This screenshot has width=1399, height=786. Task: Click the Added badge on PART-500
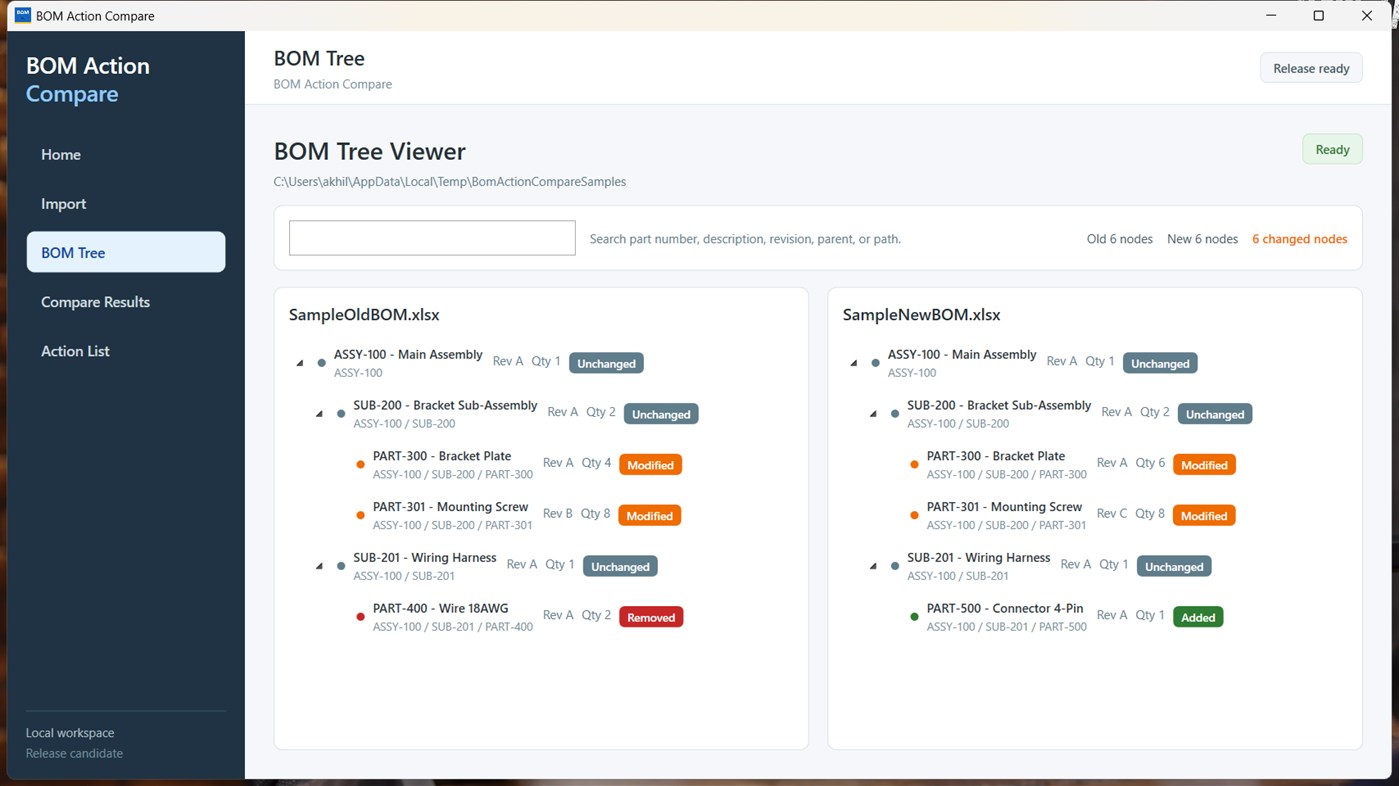1198,617
